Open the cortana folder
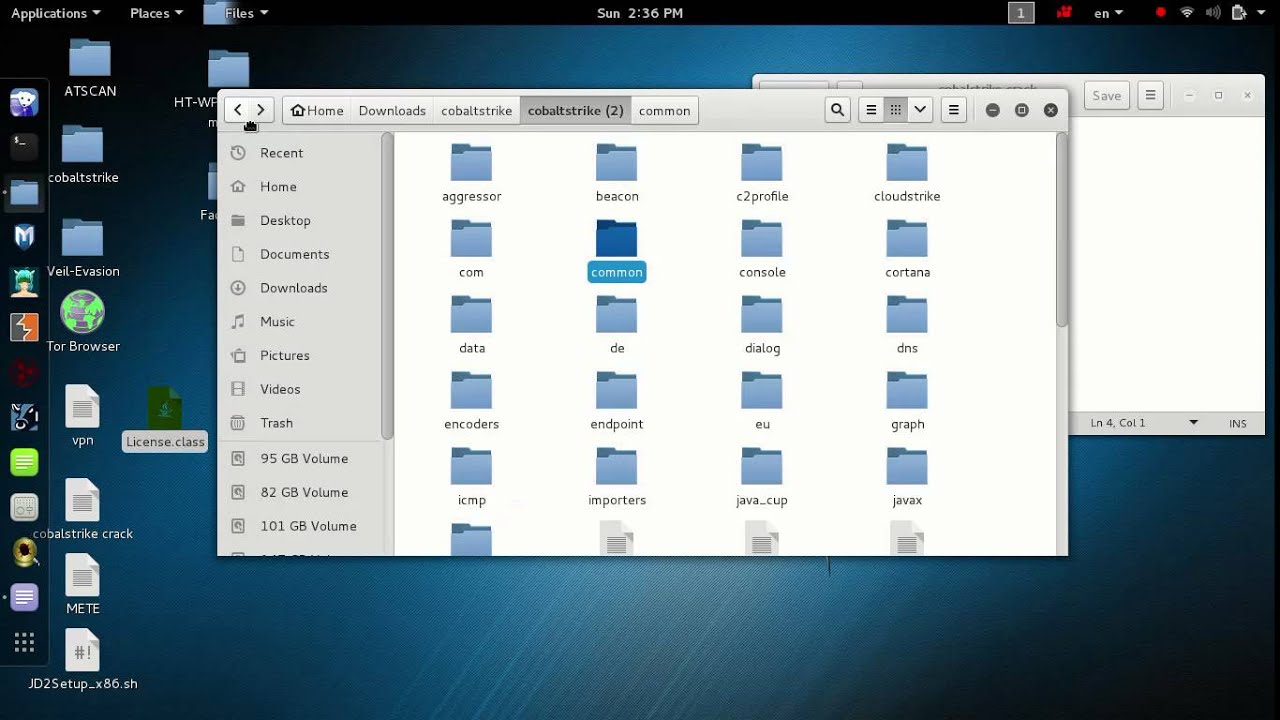1280x720 pixels. 907,249
